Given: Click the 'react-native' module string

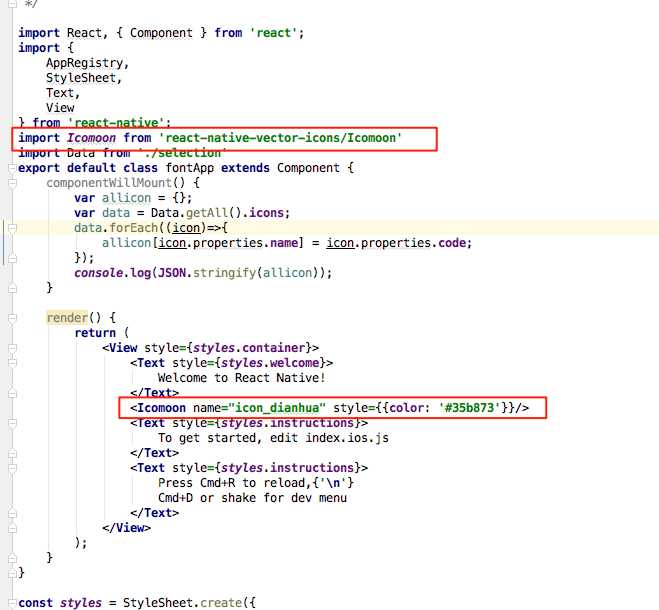Looking at the screenshot, I should [x=116, y=123].
